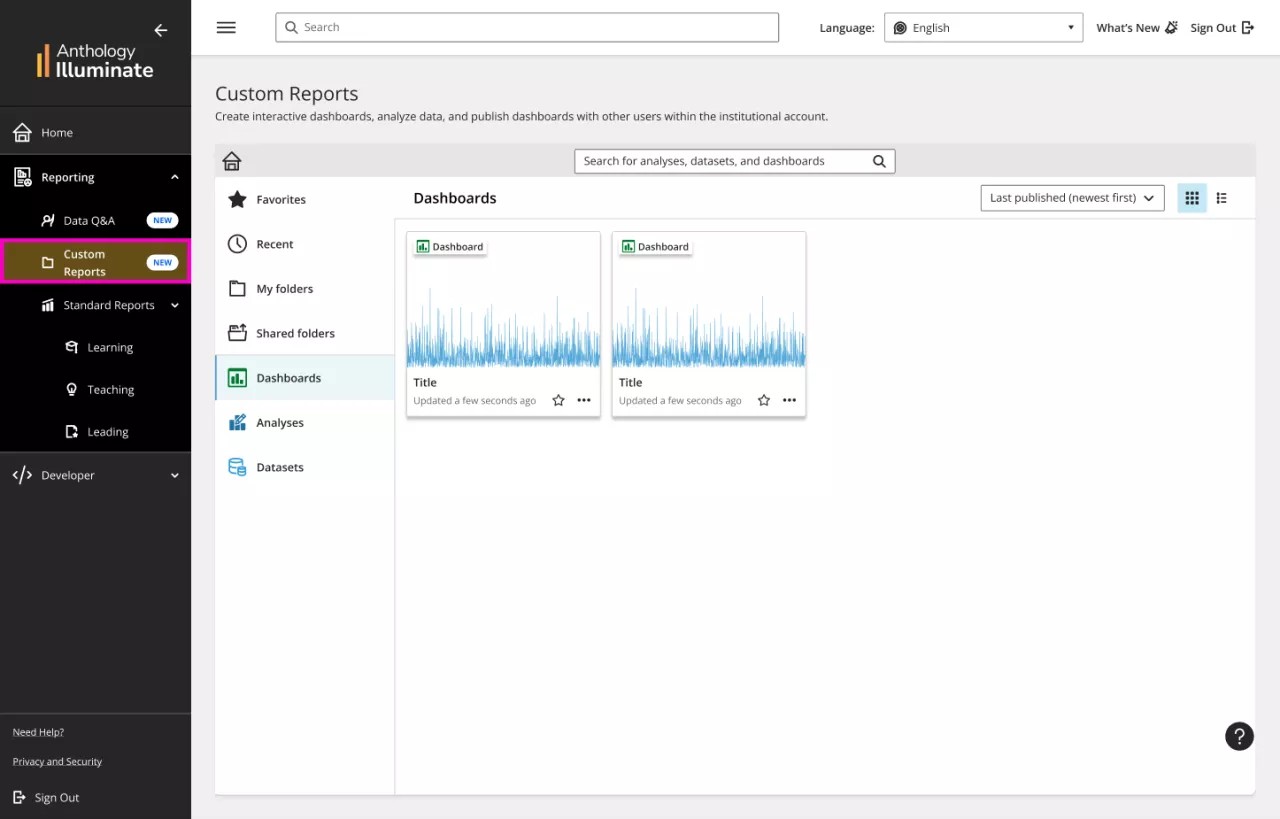
Task: Open the Language dropdown
Action: [983, 27]
